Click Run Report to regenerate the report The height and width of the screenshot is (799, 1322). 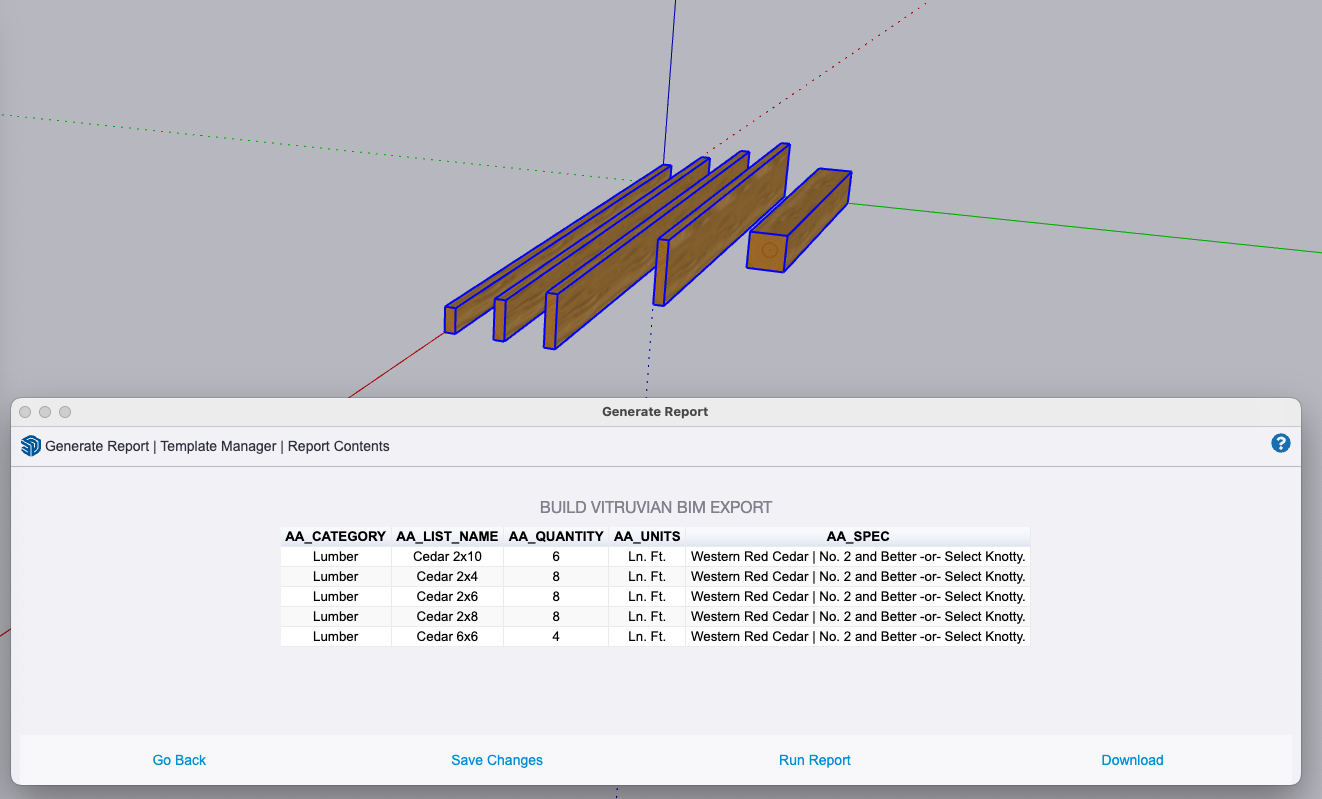815,760
